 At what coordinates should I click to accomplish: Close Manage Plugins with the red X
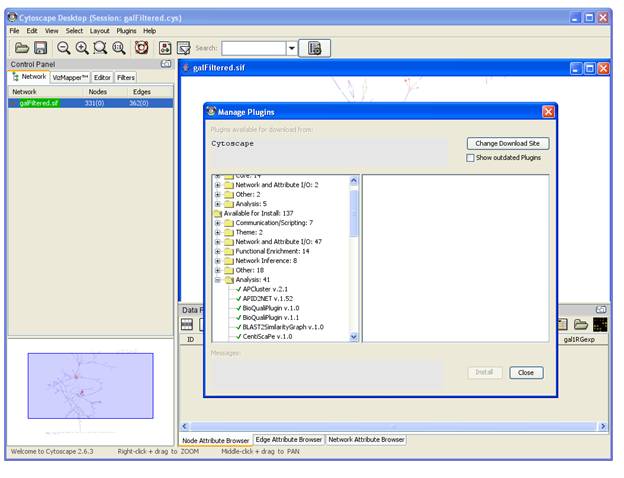(548, 112)
